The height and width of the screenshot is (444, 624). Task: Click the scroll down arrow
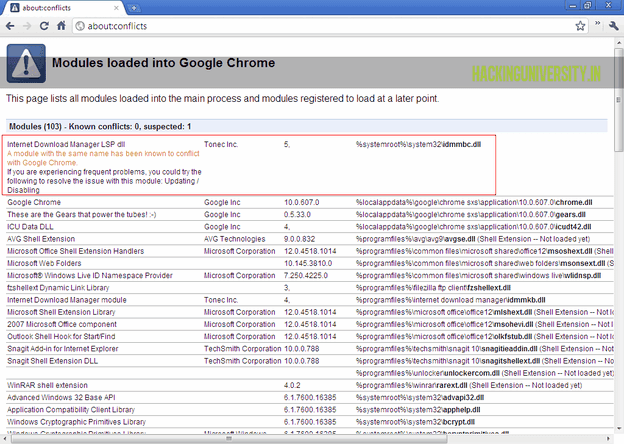(x=619, y=429)
